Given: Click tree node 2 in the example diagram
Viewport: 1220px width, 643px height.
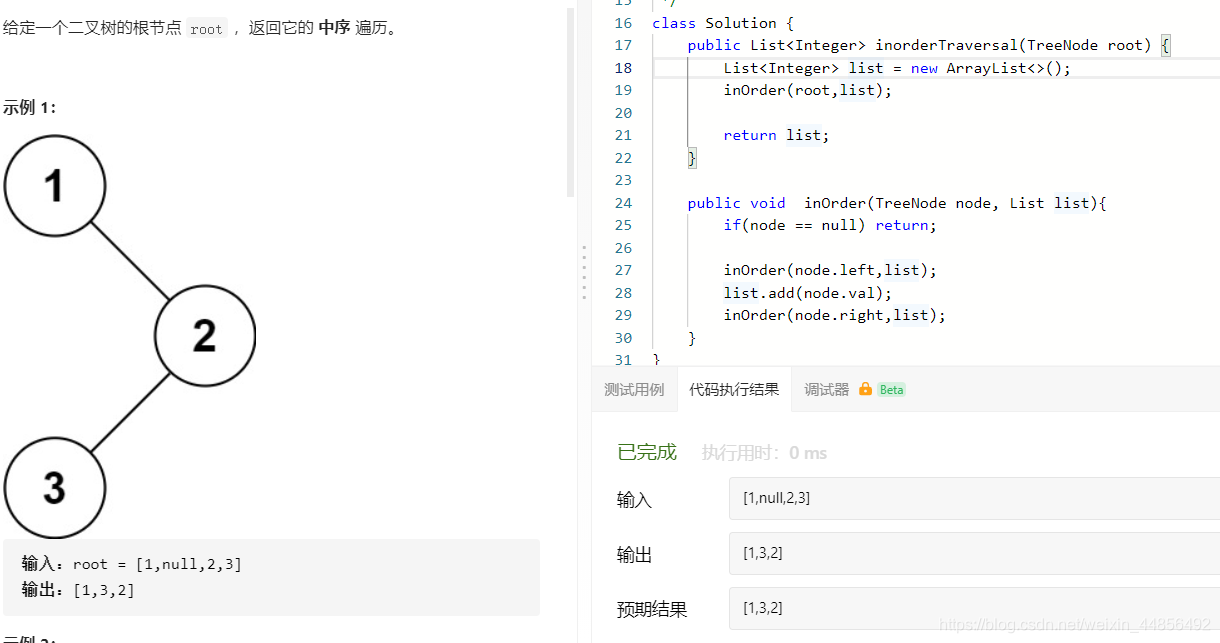Looking at the screenshot, I should 205,335.
